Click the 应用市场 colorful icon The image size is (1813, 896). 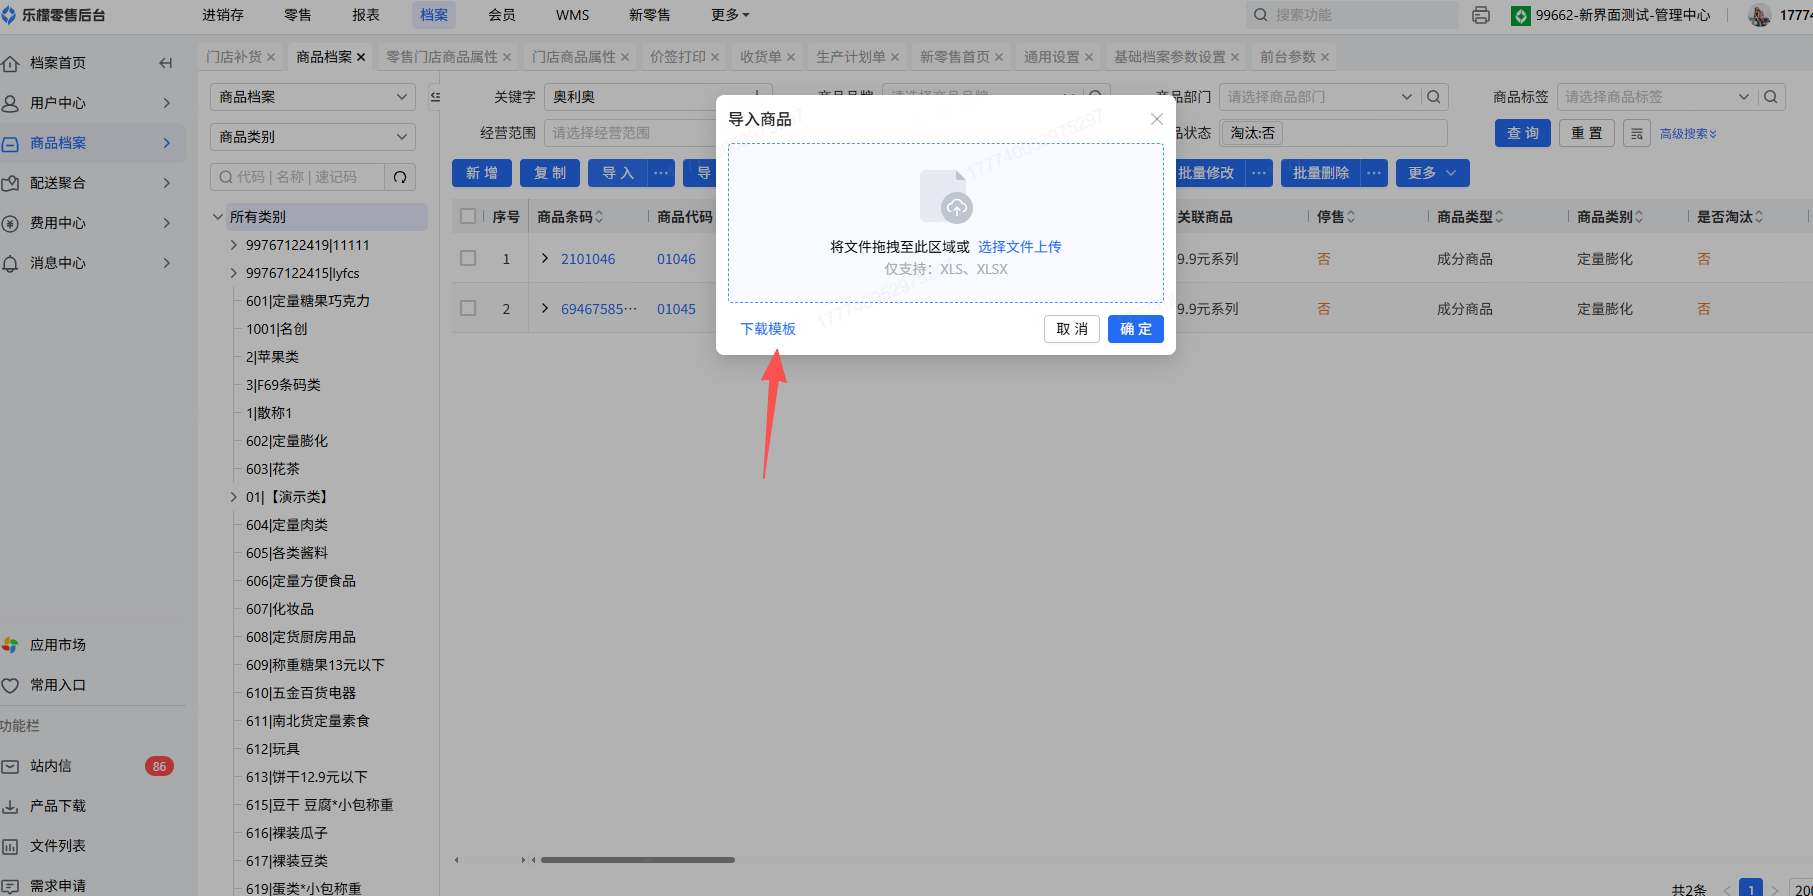point(11,645)
